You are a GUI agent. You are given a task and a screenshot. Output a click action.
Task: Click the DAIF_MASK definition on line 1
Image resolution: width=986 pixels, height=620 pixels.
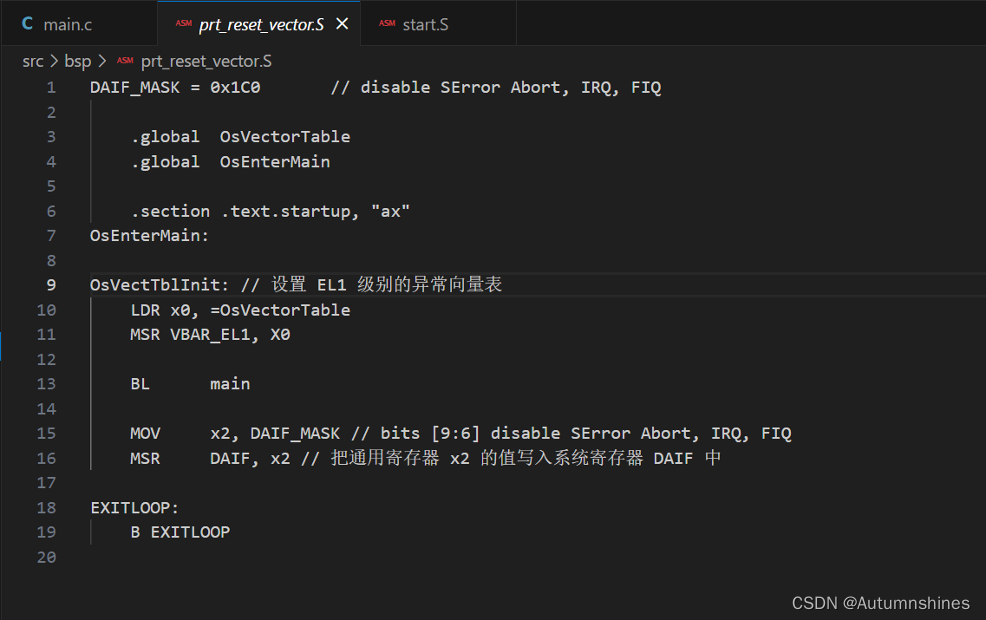(x=135, y=87)
